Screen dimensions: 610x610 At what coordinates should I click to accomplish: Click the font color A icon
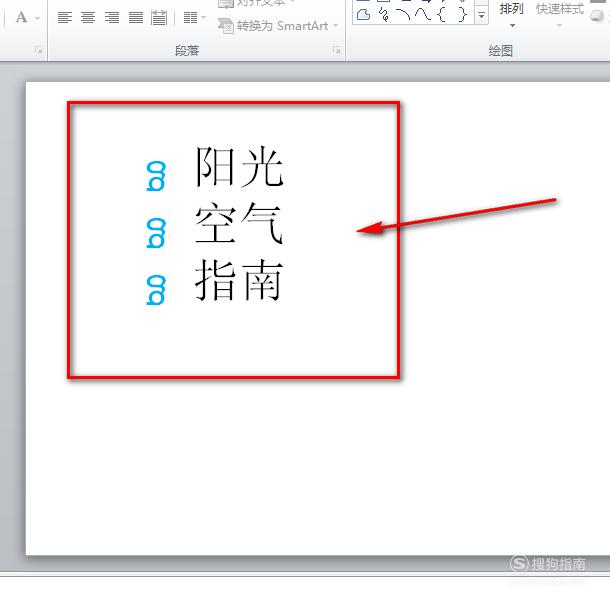pos(22,18)
